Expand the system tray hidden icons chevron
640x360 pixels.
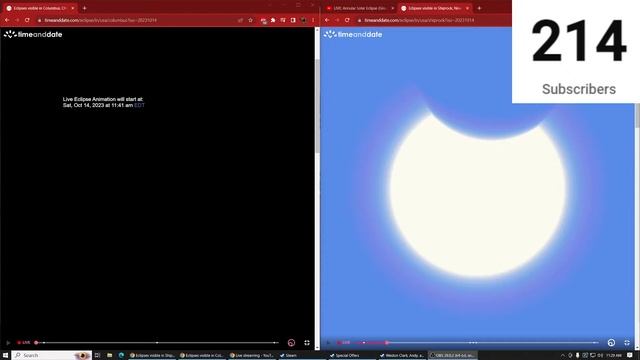(x=563, y=356)
